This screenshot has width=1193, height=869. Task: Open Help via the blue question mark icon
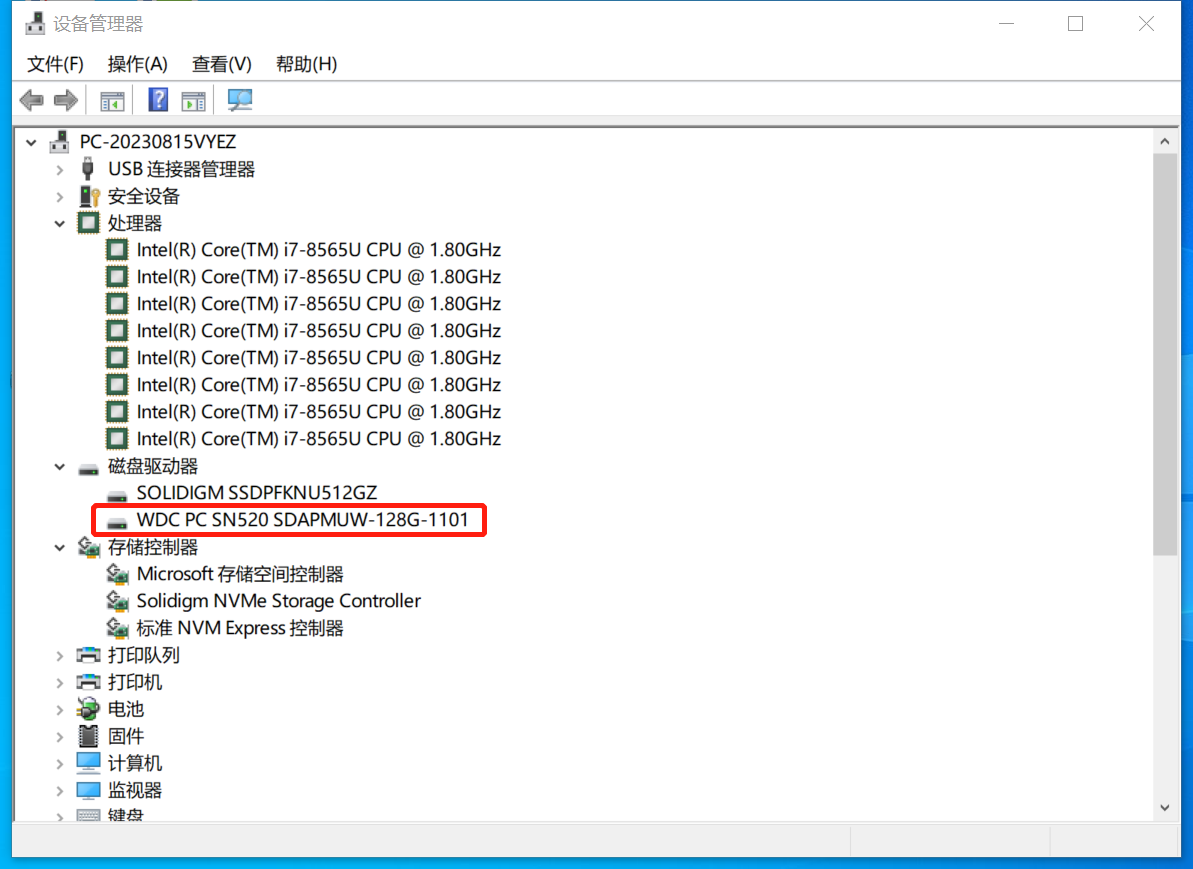click(x=158, y=100)
